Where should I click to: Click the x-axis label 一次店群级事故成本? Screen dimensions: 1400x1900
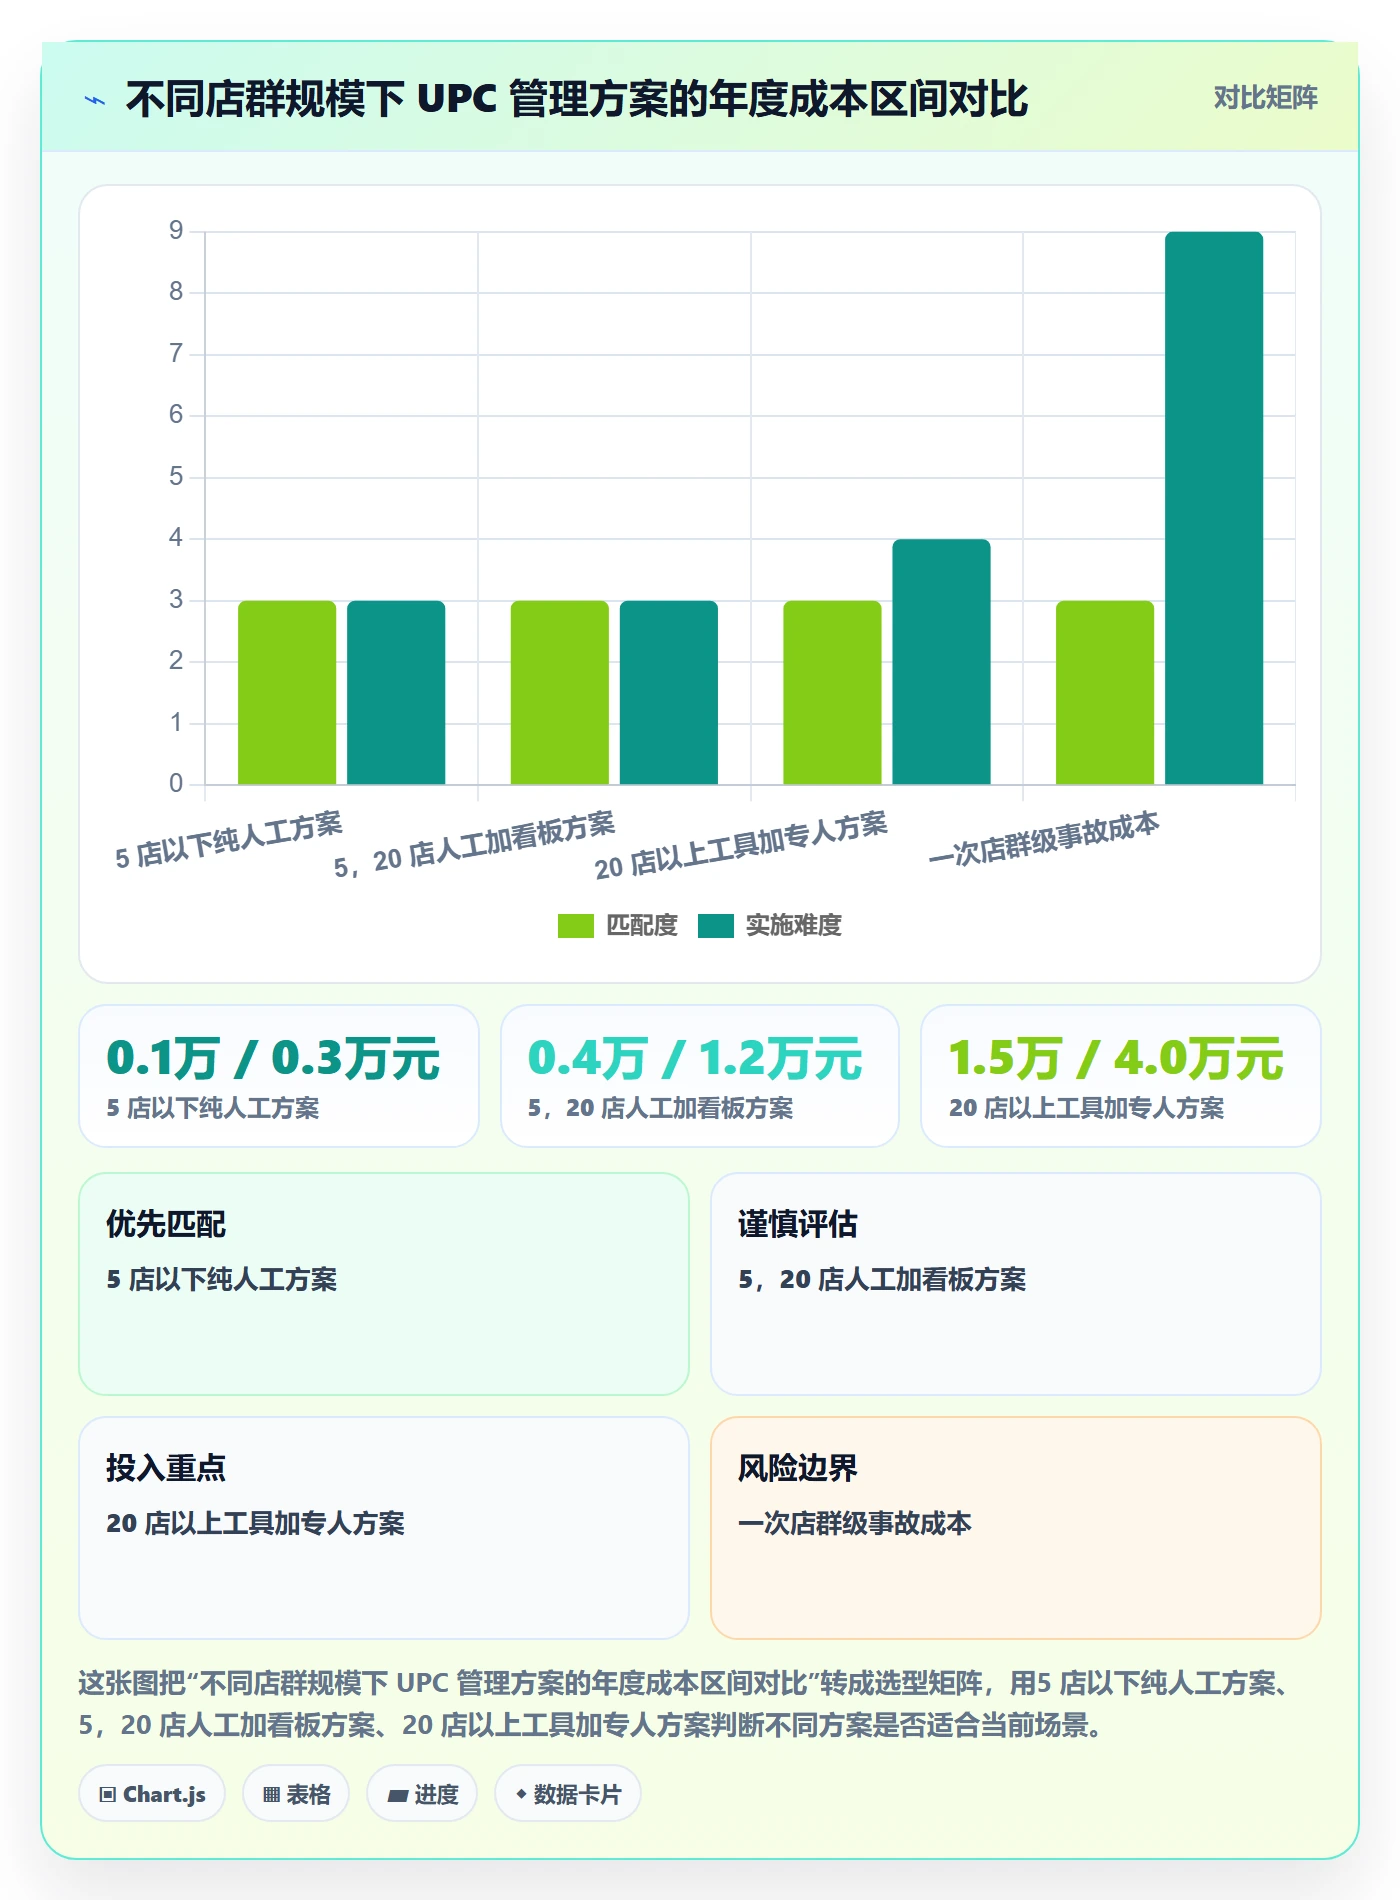click(x=1044, y=838)
